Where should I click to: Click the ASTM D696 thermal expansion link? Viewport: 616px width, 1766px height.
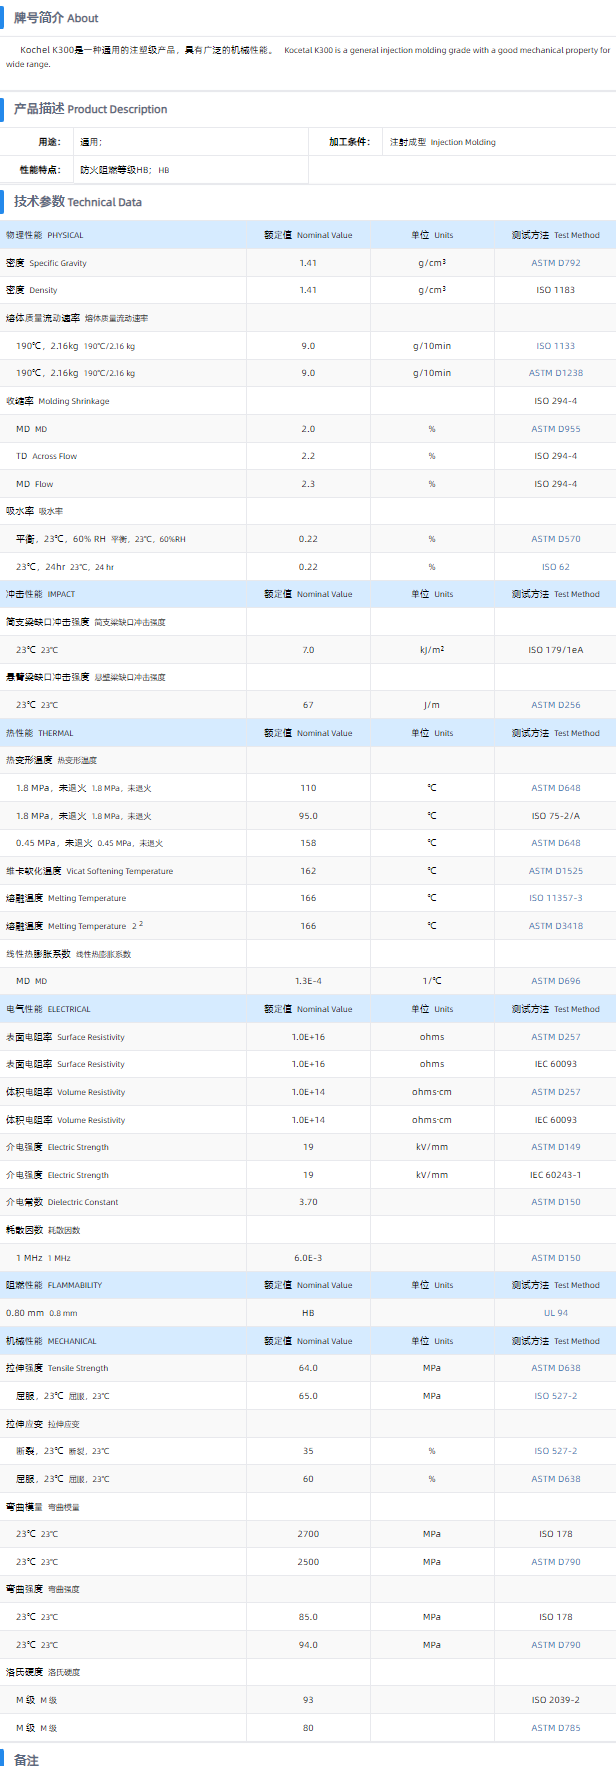[x=555, y=981]
